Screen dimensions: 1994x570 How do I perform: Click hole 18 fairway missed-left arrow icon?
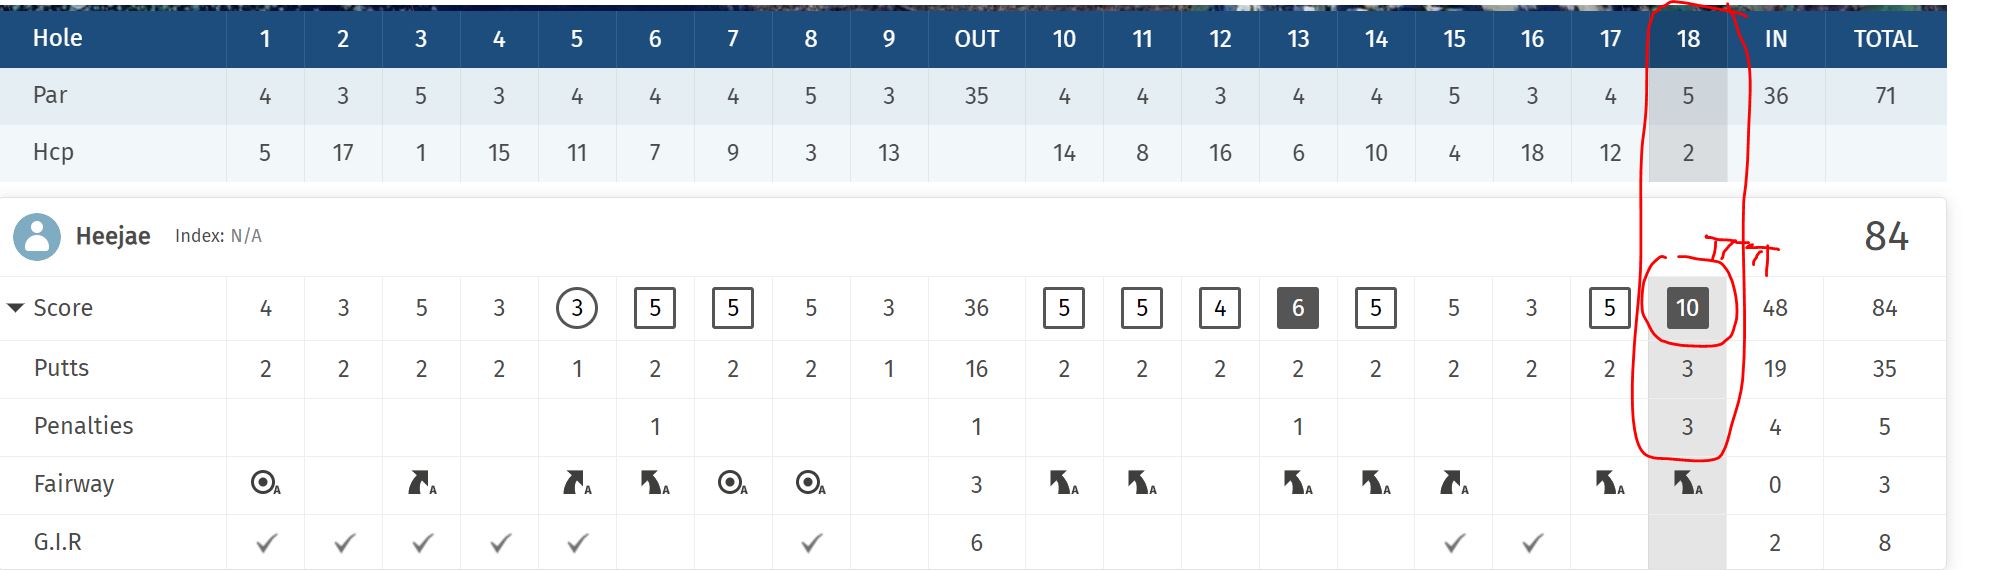(1687, 484)
